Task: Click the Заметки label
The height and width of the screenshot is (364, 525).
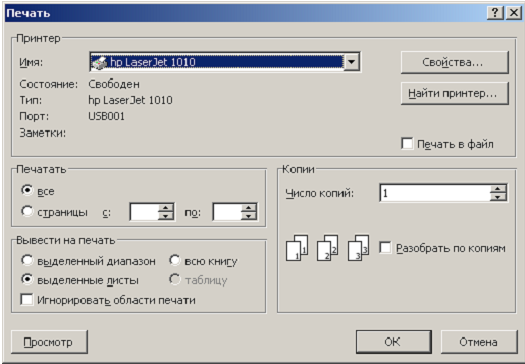Action: click(x=43, y=133)
